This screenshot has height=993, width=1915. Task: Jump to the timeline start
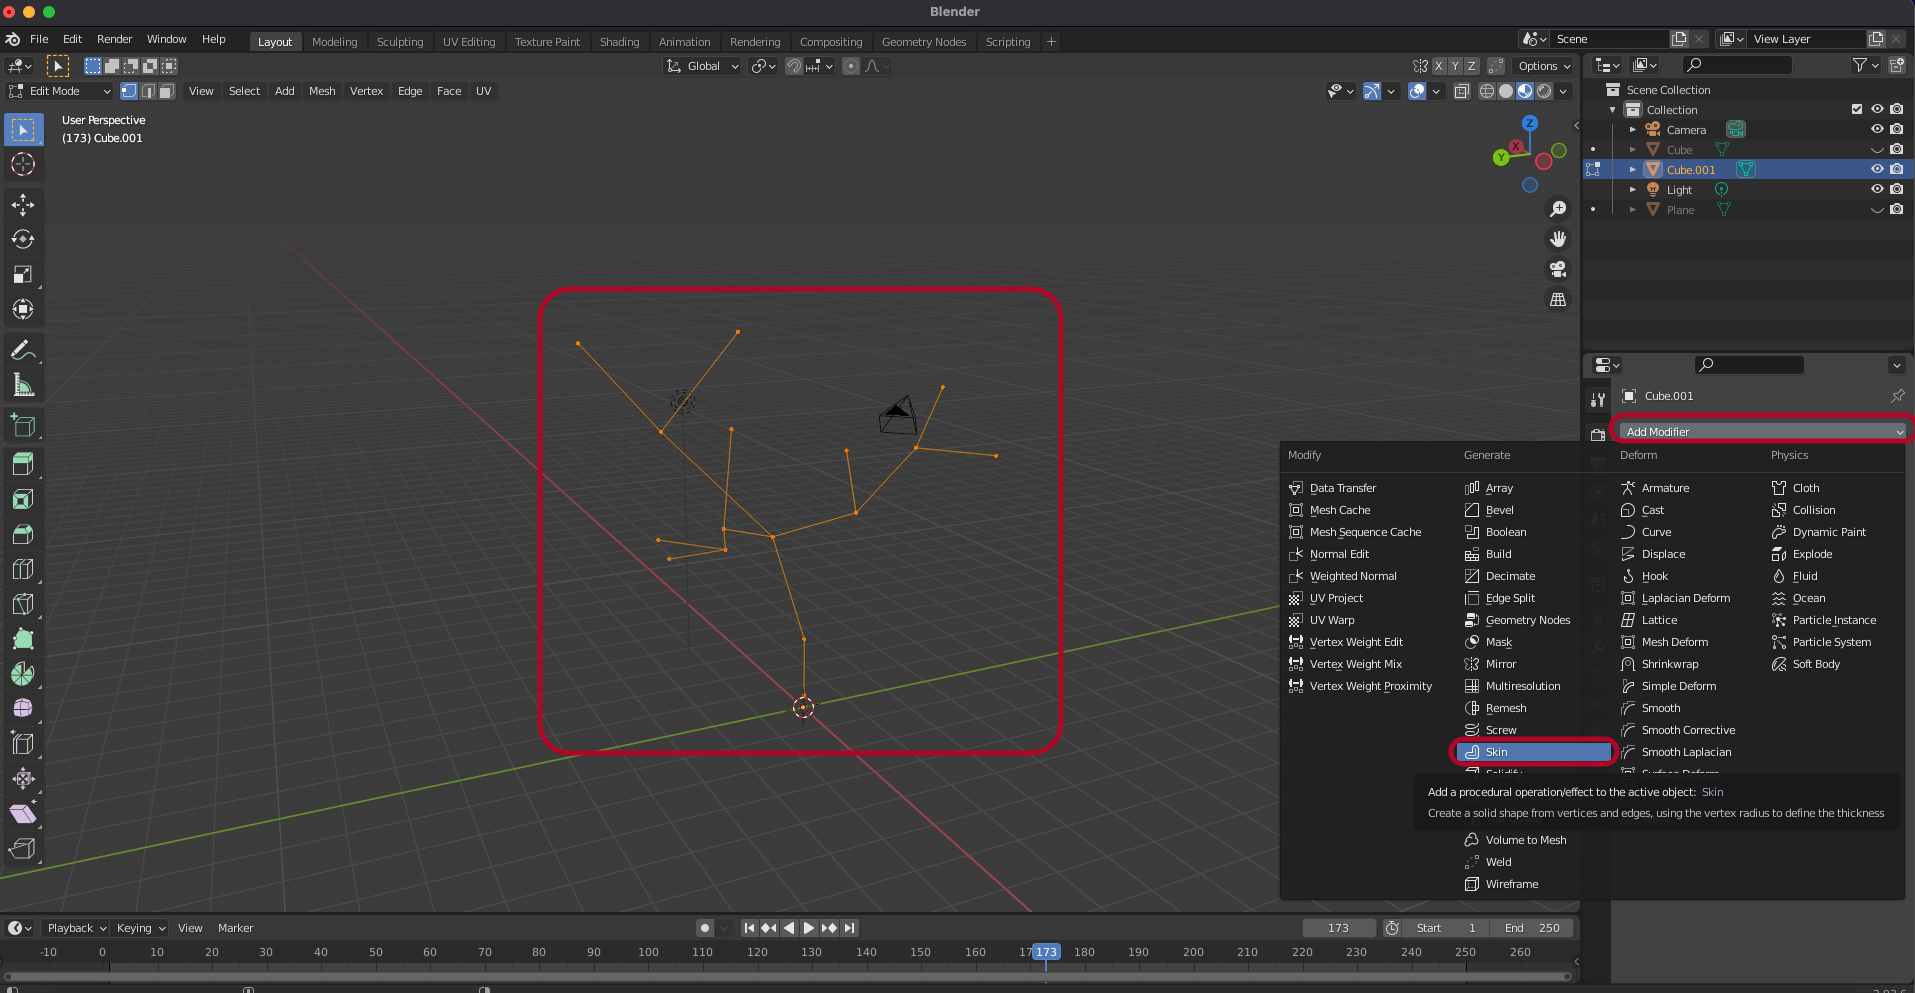tap(749, 928)
